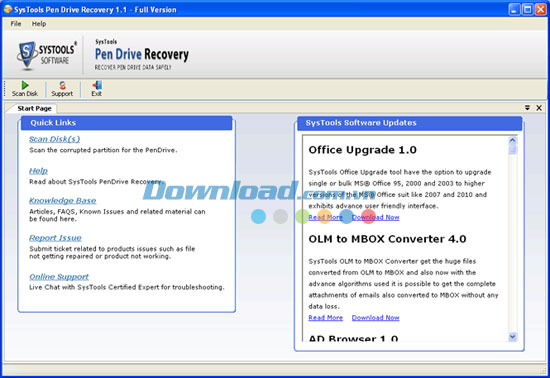Open the tab list dropdown arrow

click(x=527, y=108)
